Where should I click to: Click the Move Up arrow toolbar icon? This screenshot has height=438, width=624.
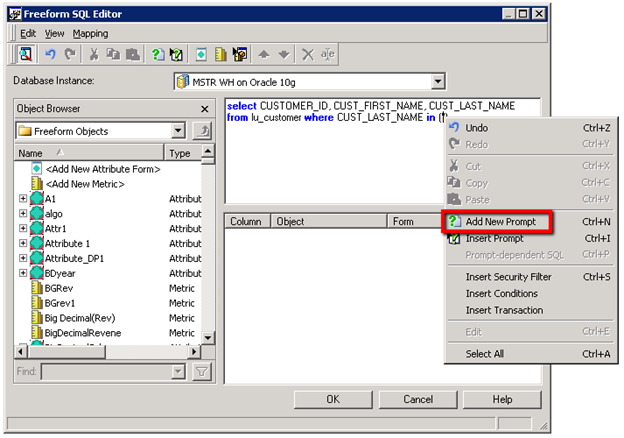[264, 55]
